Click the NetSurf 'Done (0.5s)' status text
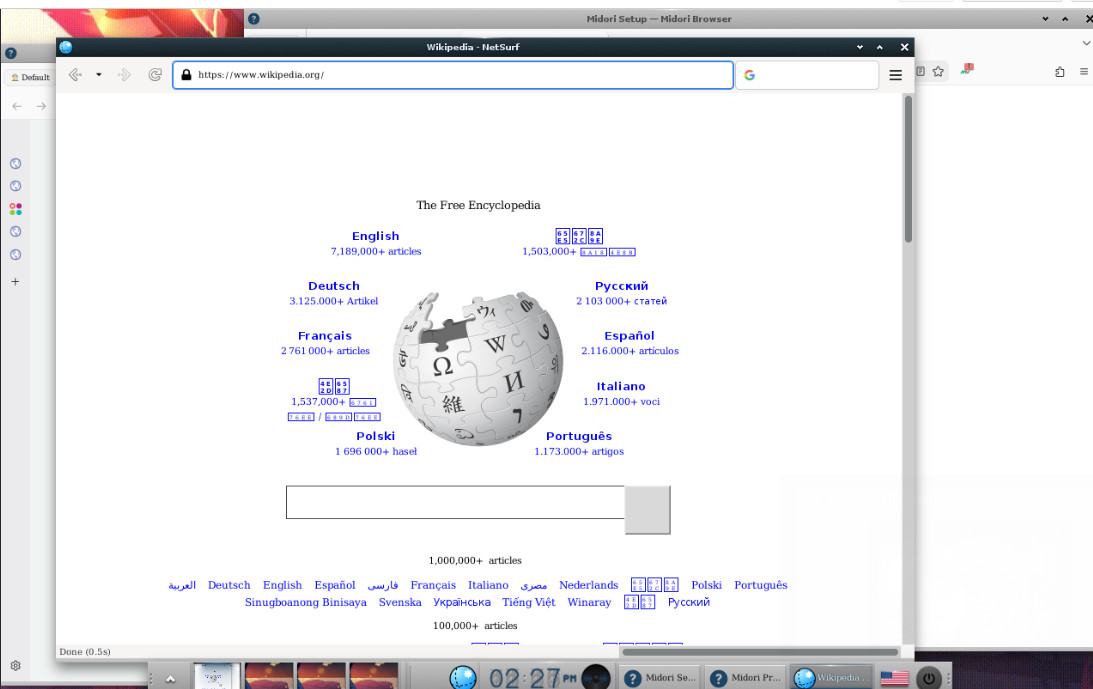The width and height of the screenshot is (1093, 689). [x=85, y=651]
